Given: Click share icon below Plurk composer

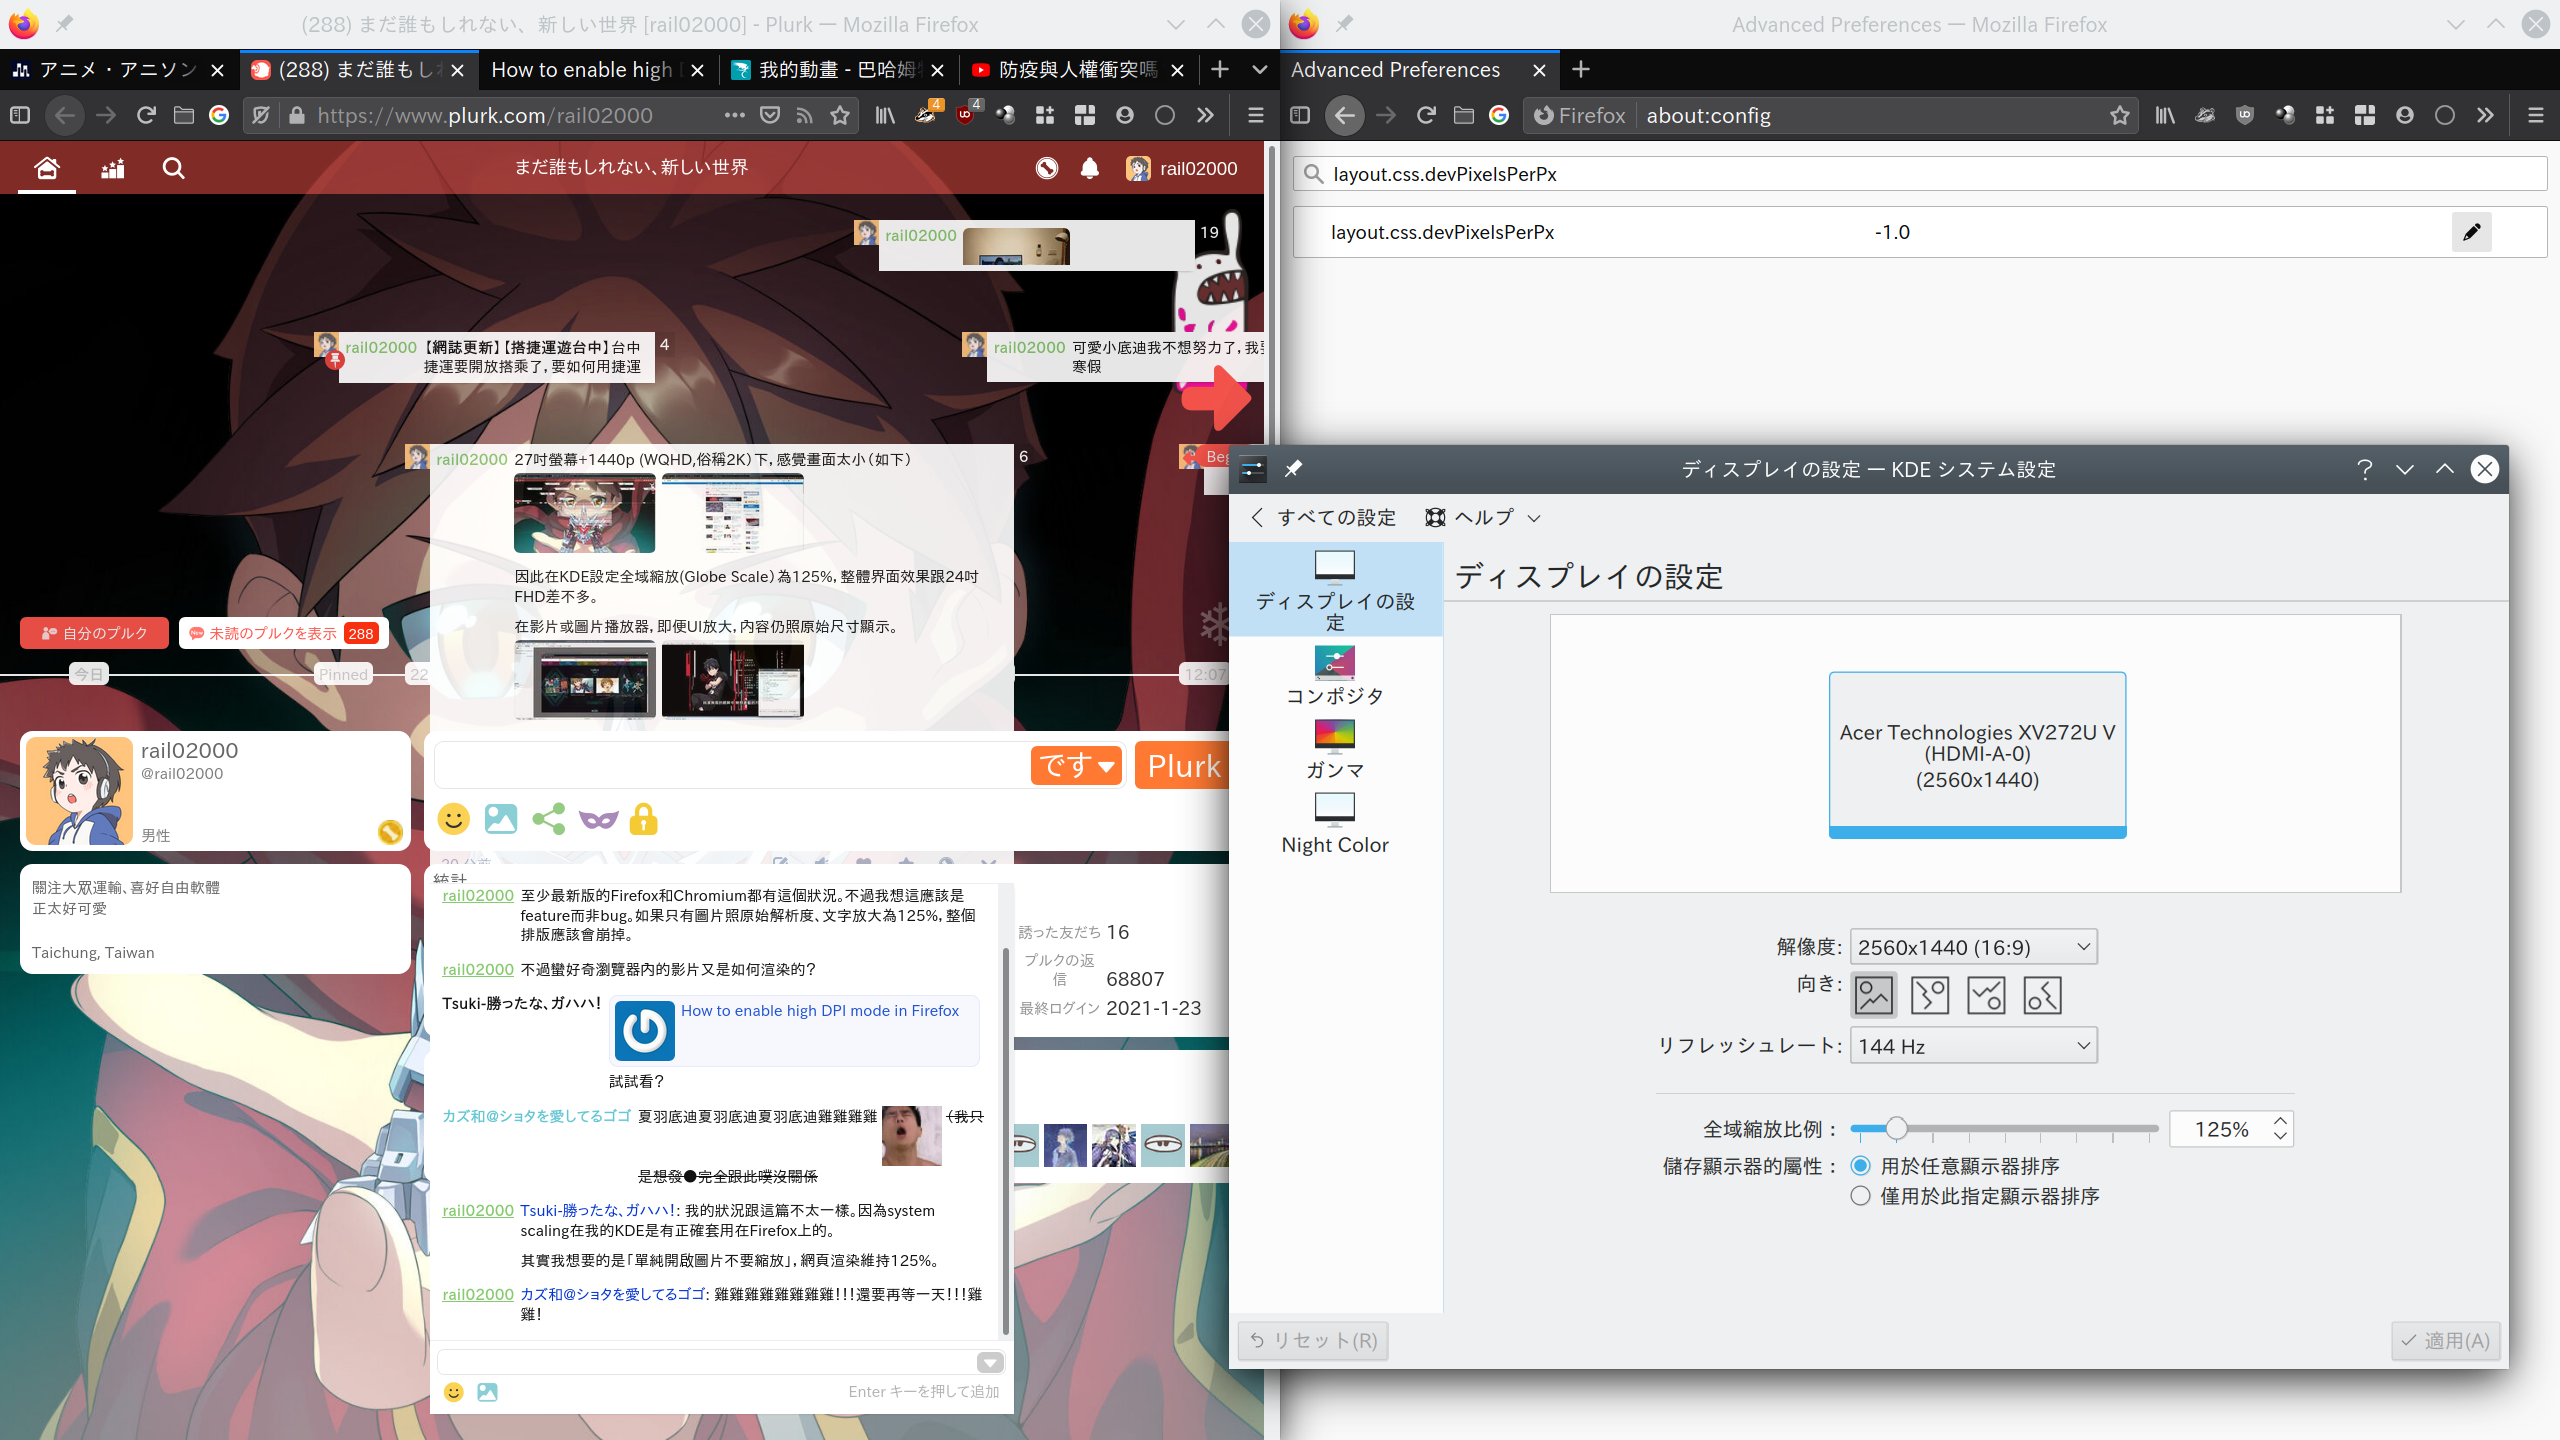Looking at the screenshot, I should point(548,819).
